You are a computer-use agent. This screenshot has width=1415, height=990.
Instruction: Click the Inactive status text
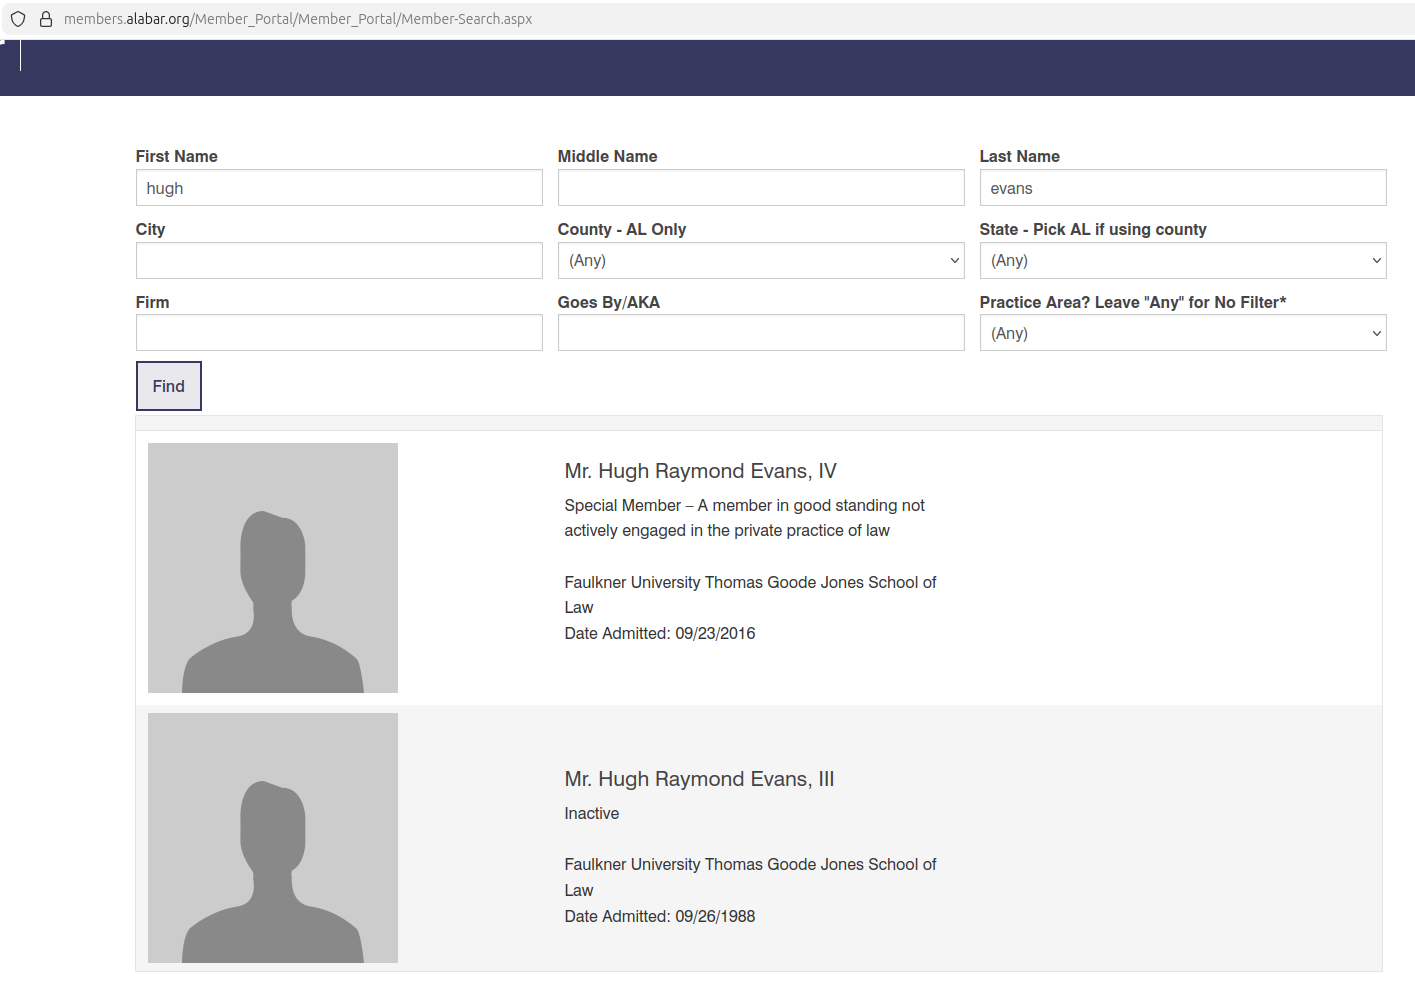[591, 814]
